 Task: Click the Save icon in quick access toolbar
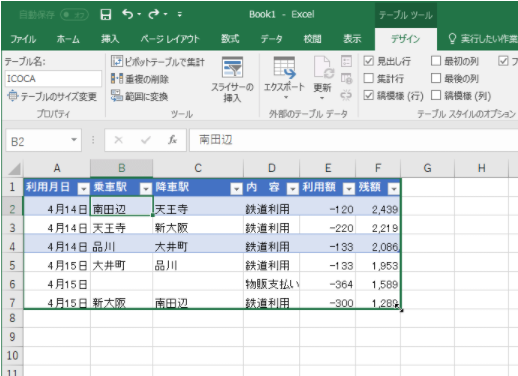[106, 14]
